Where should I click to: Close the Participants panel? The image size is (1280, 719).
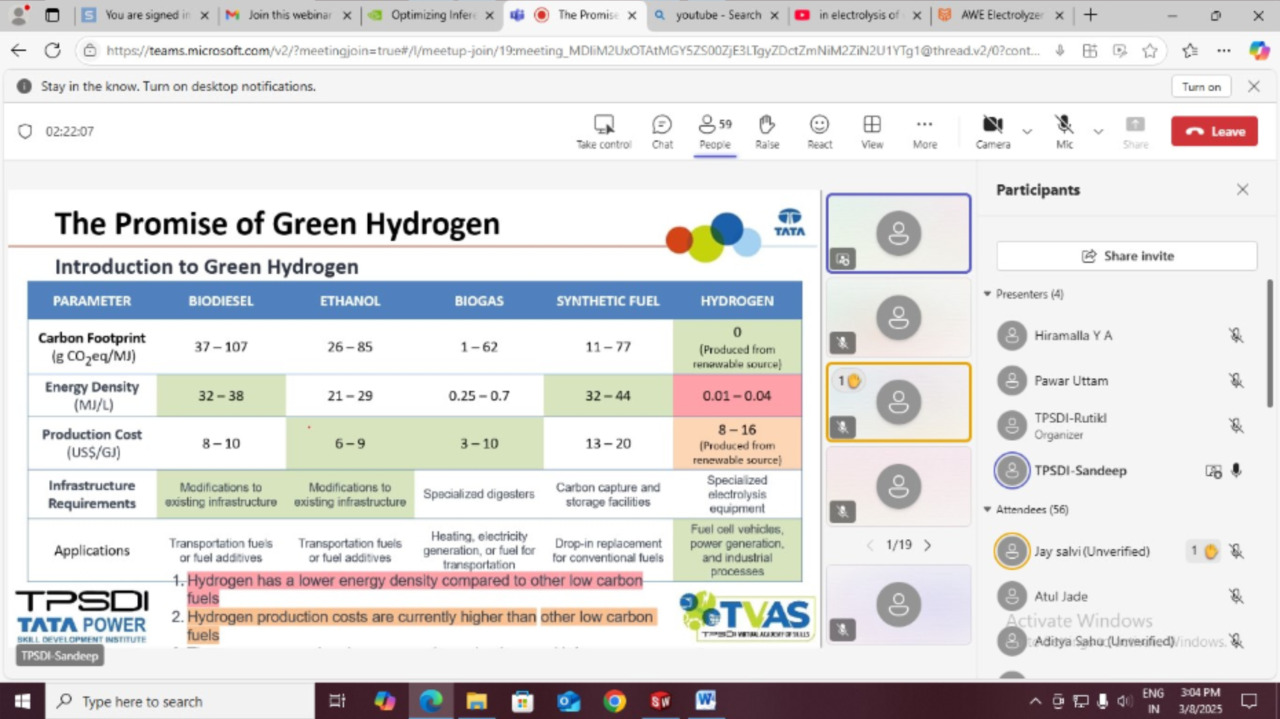pyautogui.click(x=1242, y=190)
